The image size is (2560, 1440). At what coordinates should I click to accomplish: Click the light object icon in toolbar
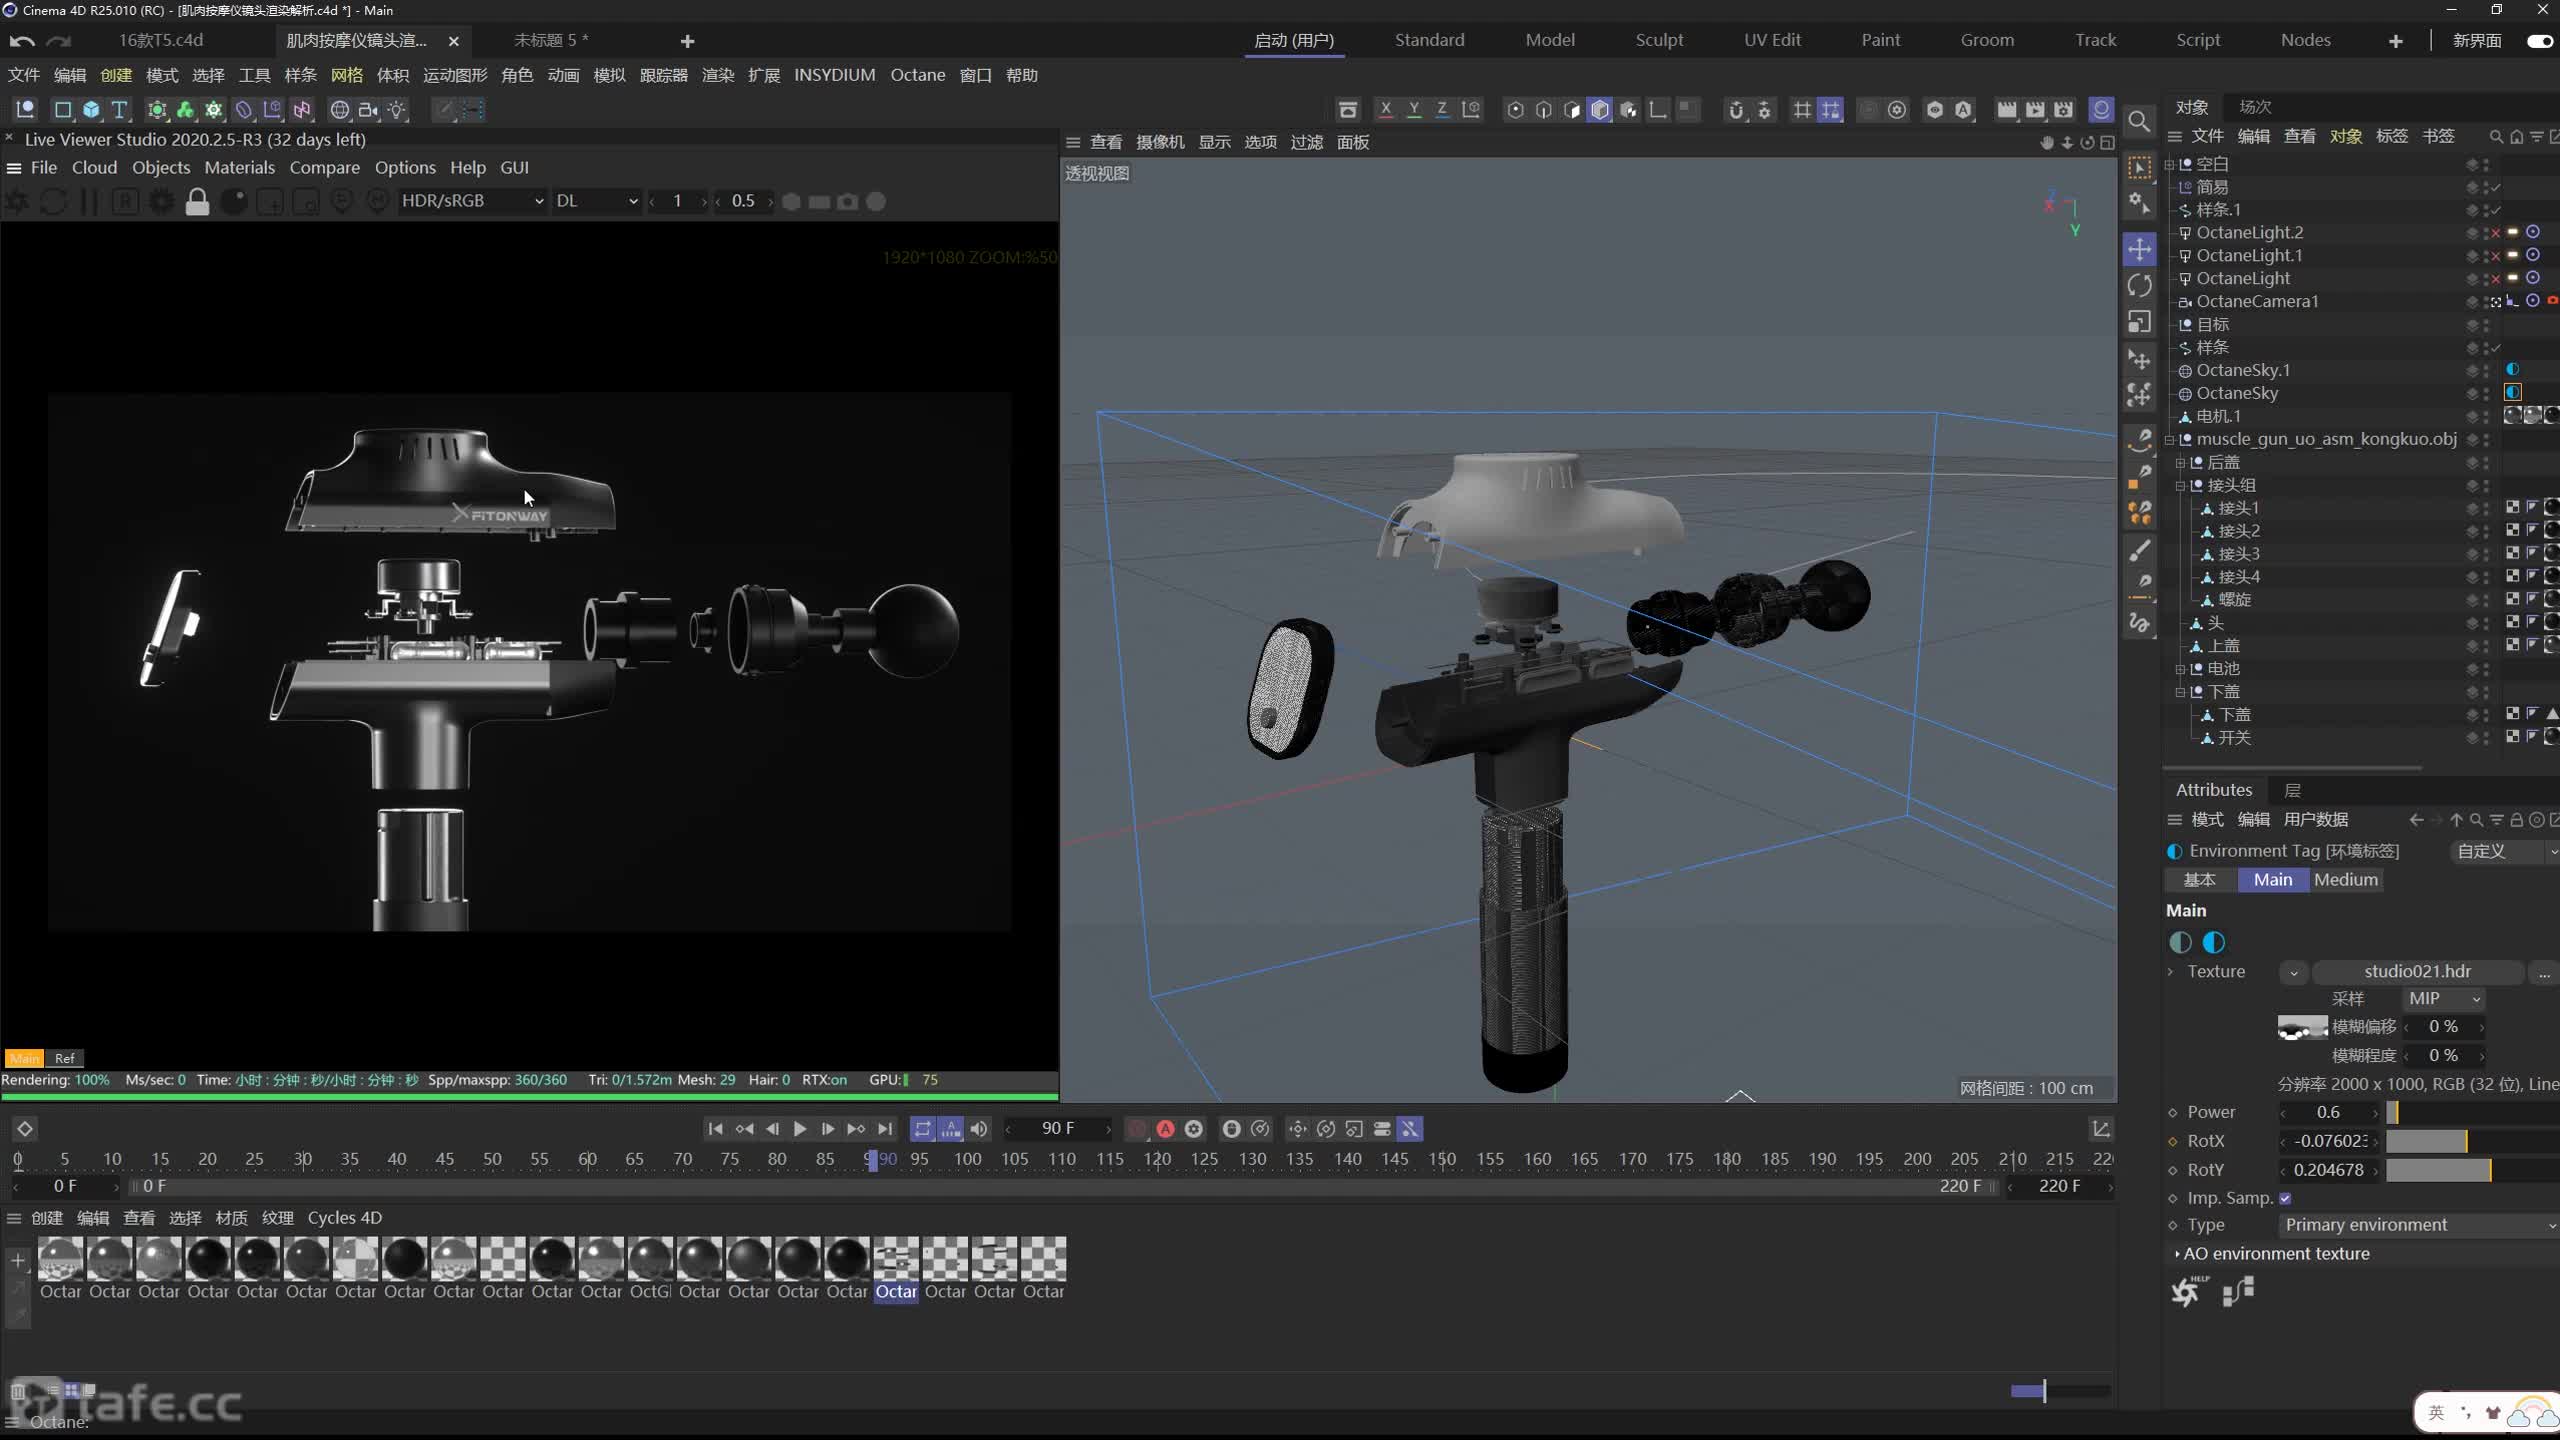coord(397,110)
